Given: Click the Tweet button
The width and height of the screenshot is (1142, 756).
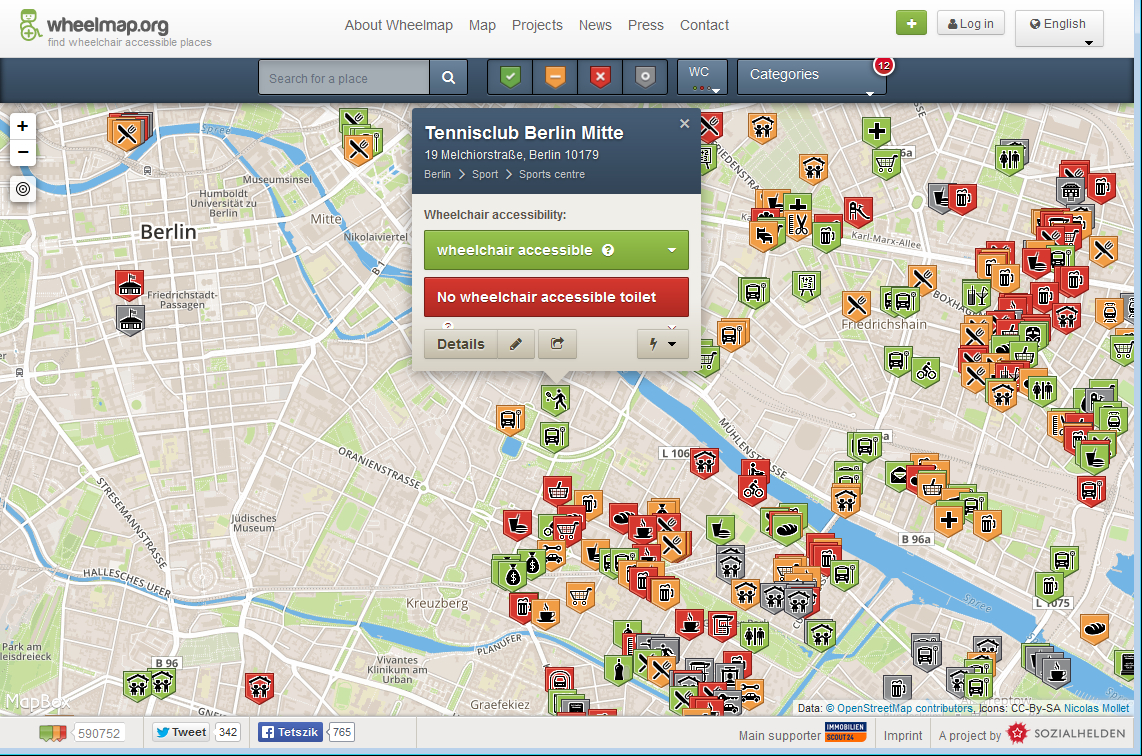Looking at the screenshot, I should 181,732.
